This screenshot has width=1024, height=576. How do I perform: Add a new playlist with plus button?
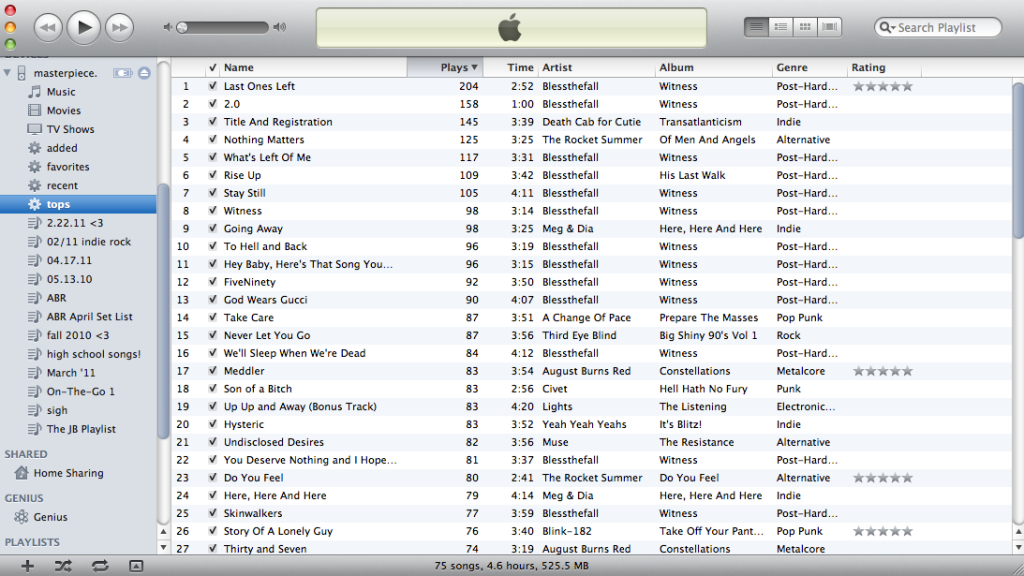click(x=27, y=566)
